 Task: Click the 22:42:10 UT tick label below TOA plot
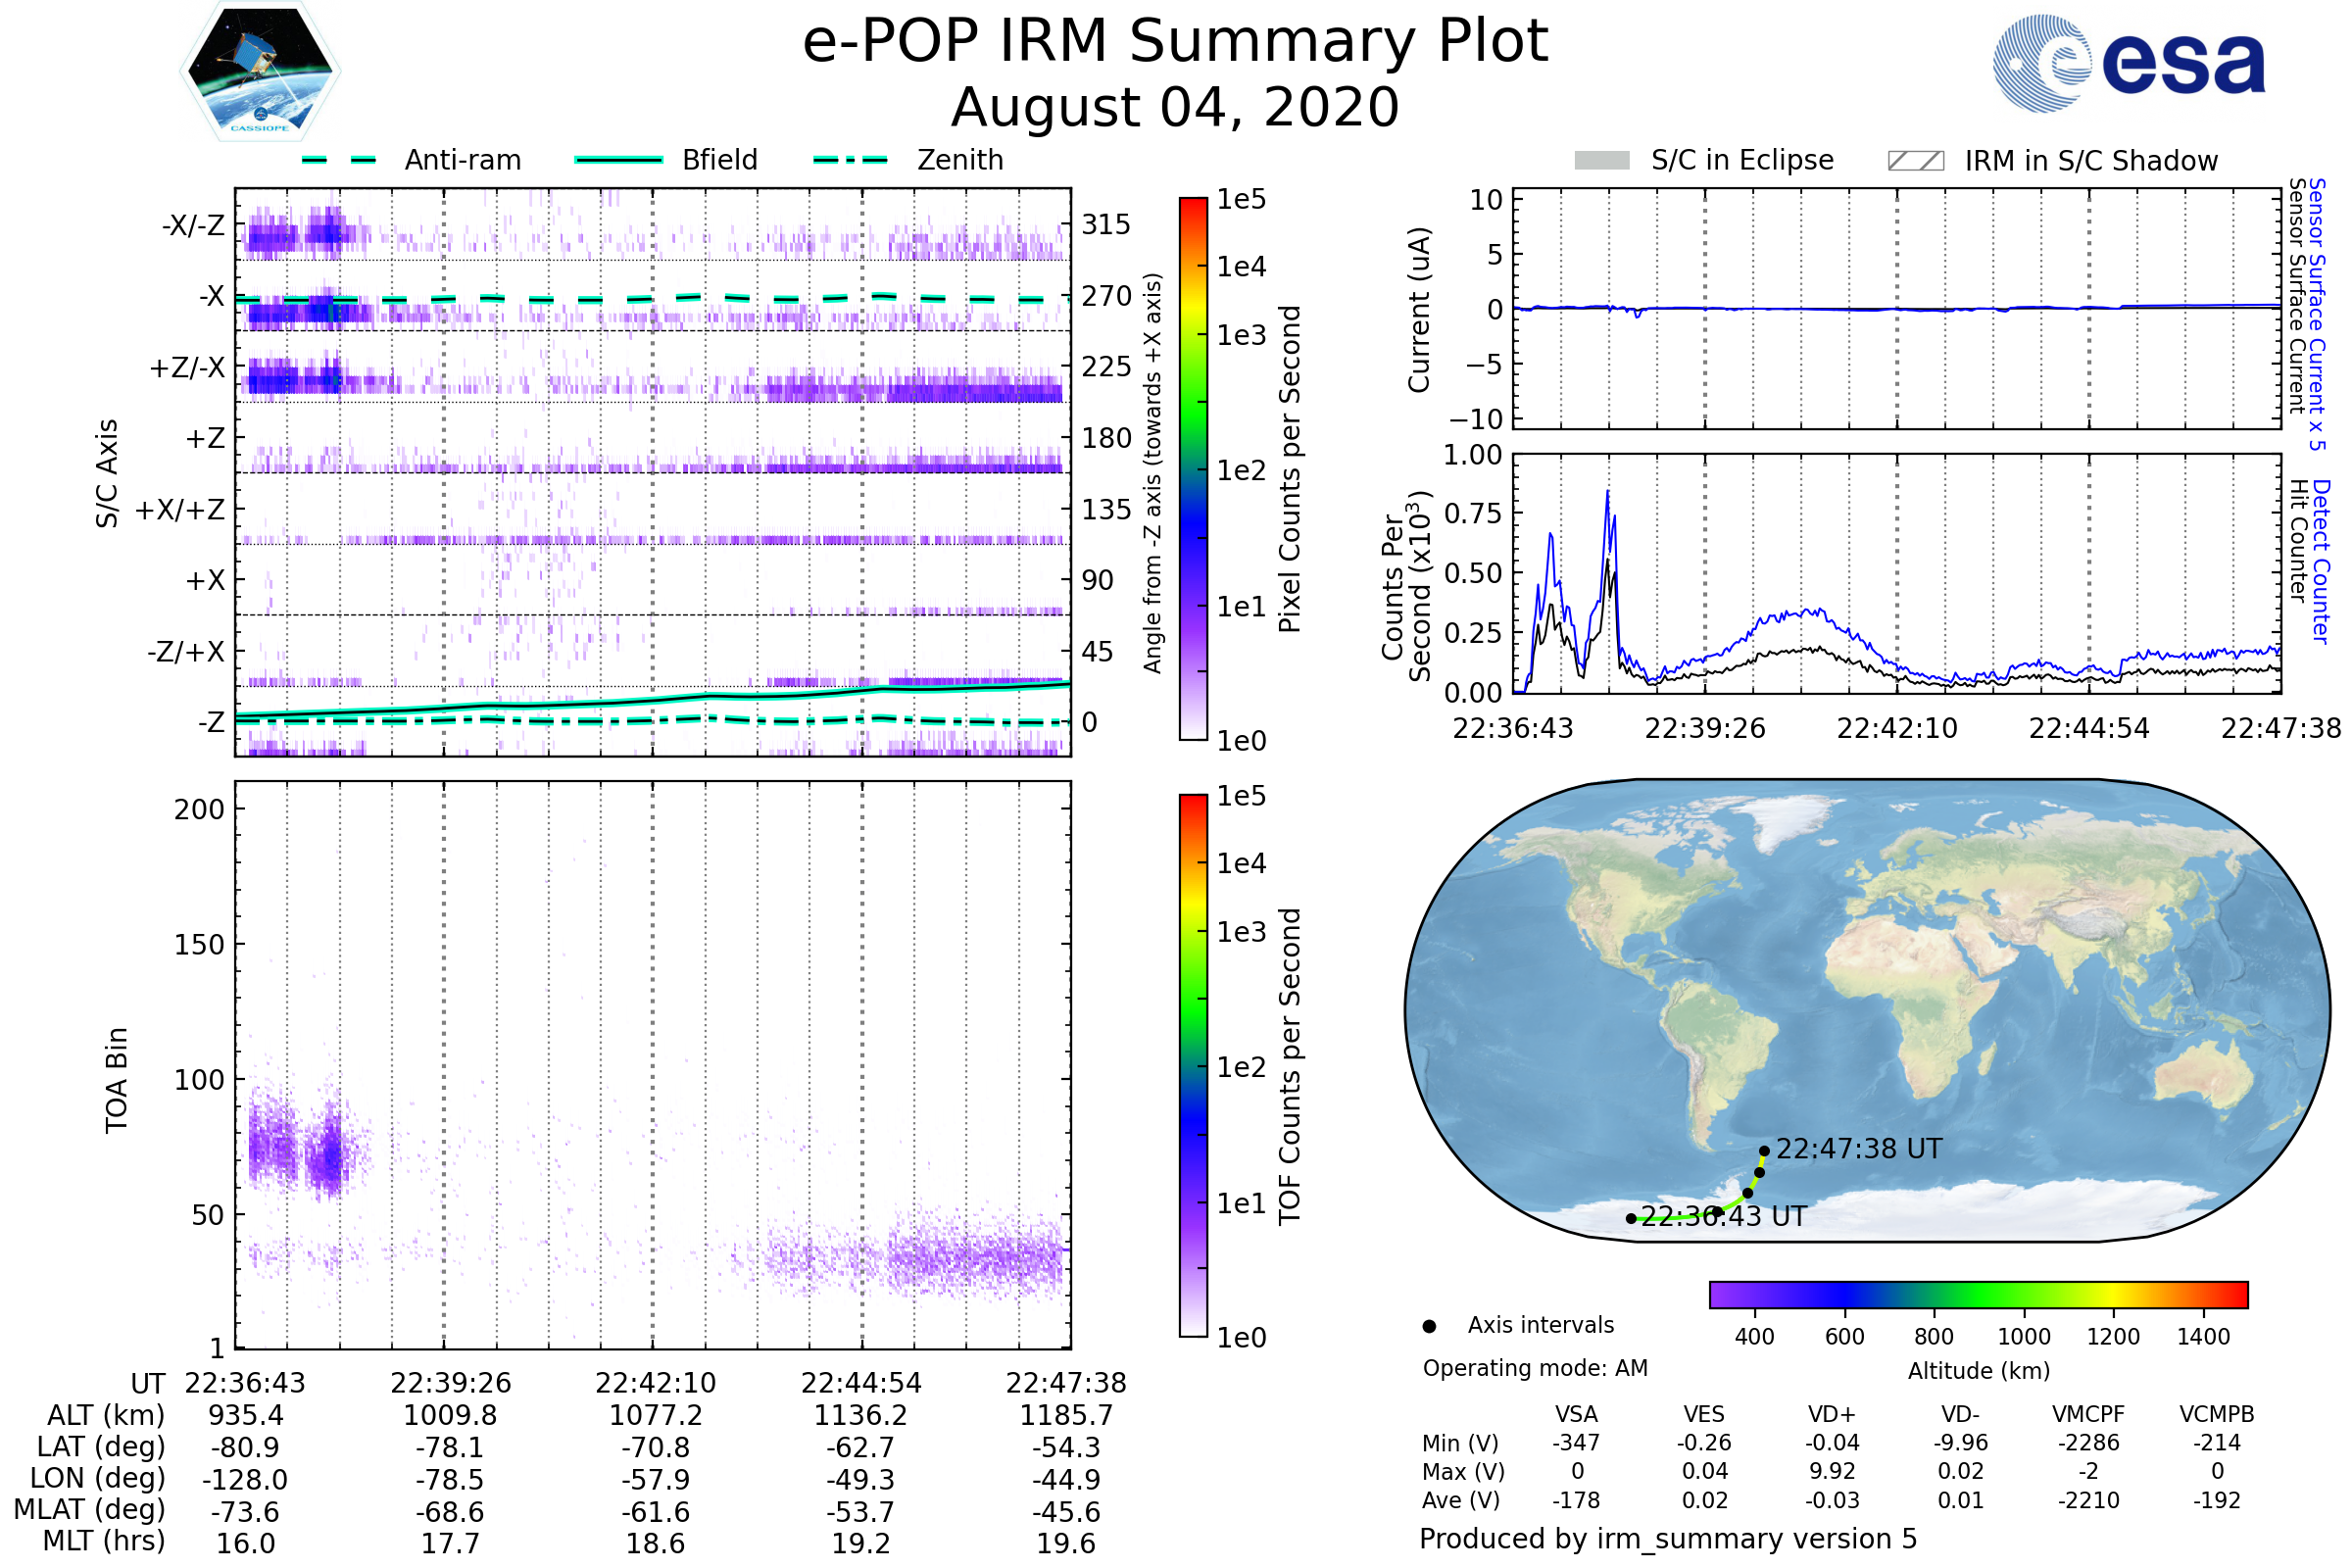(x=655, y=1383)
